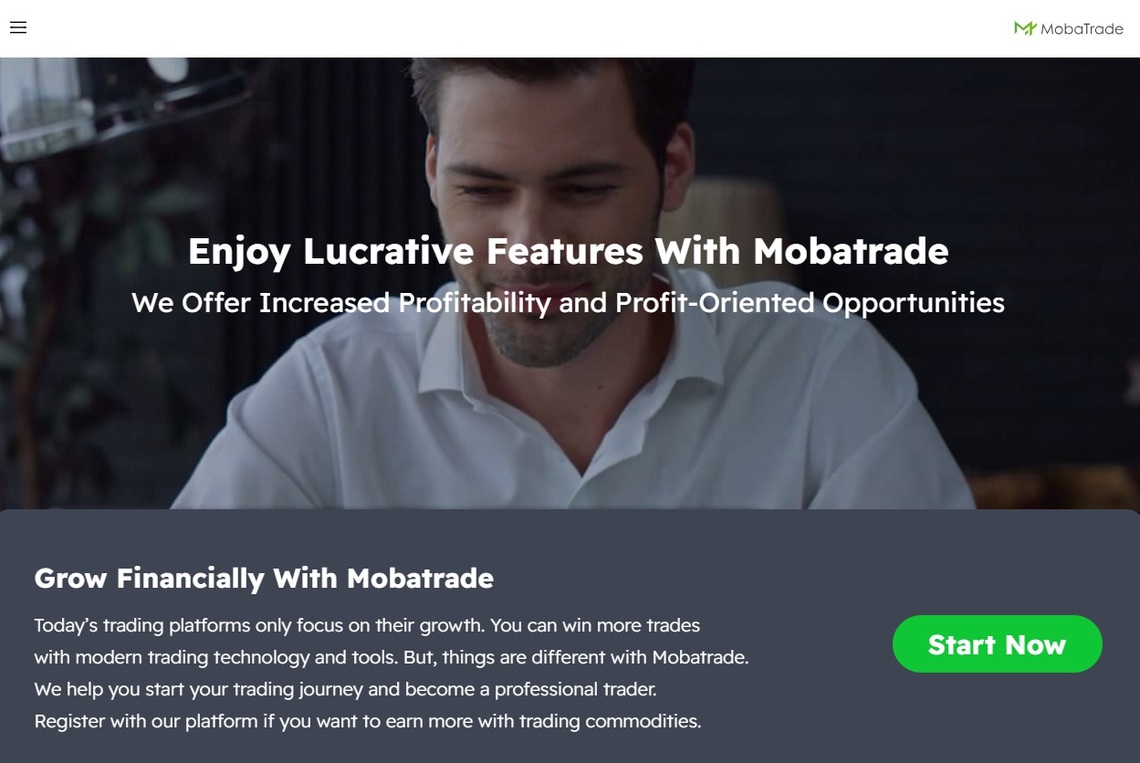
Task: Click 'professional trader' in the description text
Action: 576,690
